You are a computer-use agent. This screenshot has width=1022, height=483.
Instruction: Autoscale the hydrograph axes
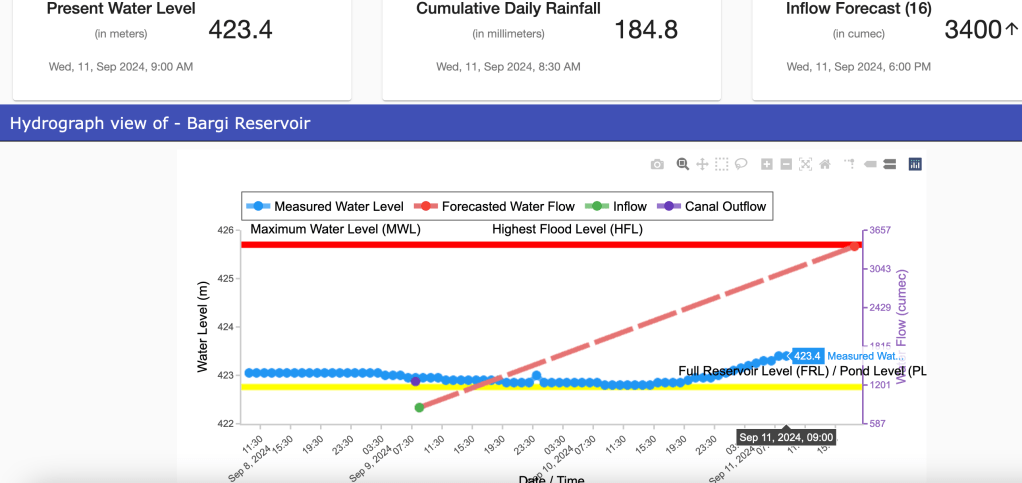(x=805, y=164)
